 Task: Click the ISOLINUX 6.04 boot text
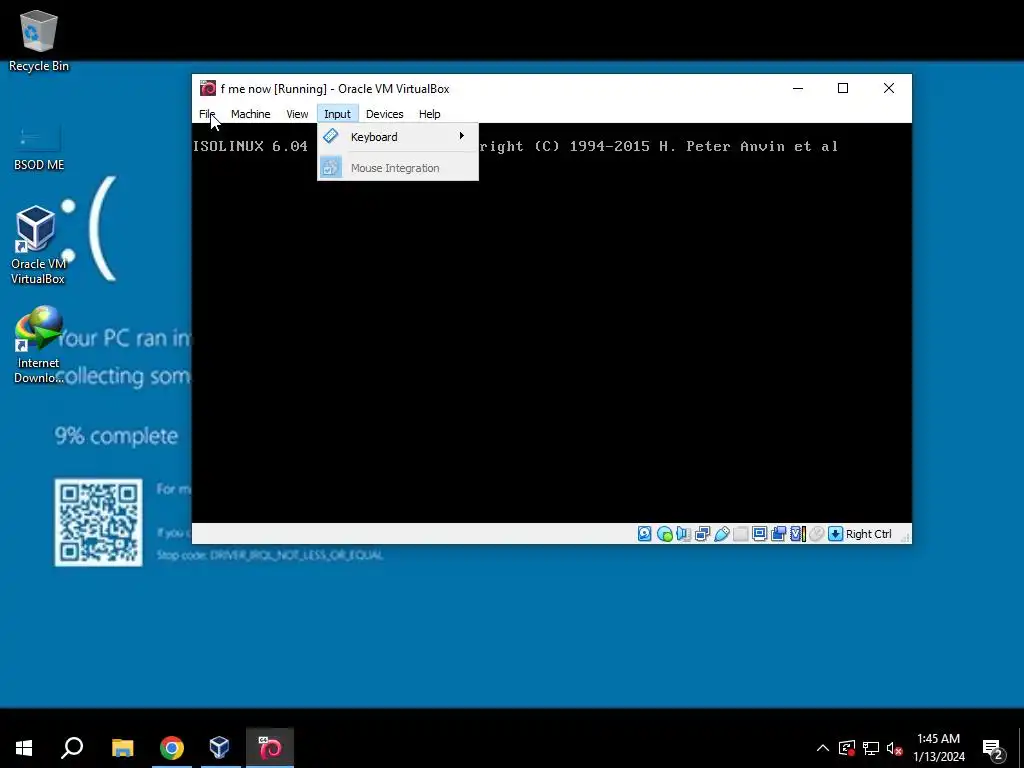pyautogui.click(x=250, y=146)
